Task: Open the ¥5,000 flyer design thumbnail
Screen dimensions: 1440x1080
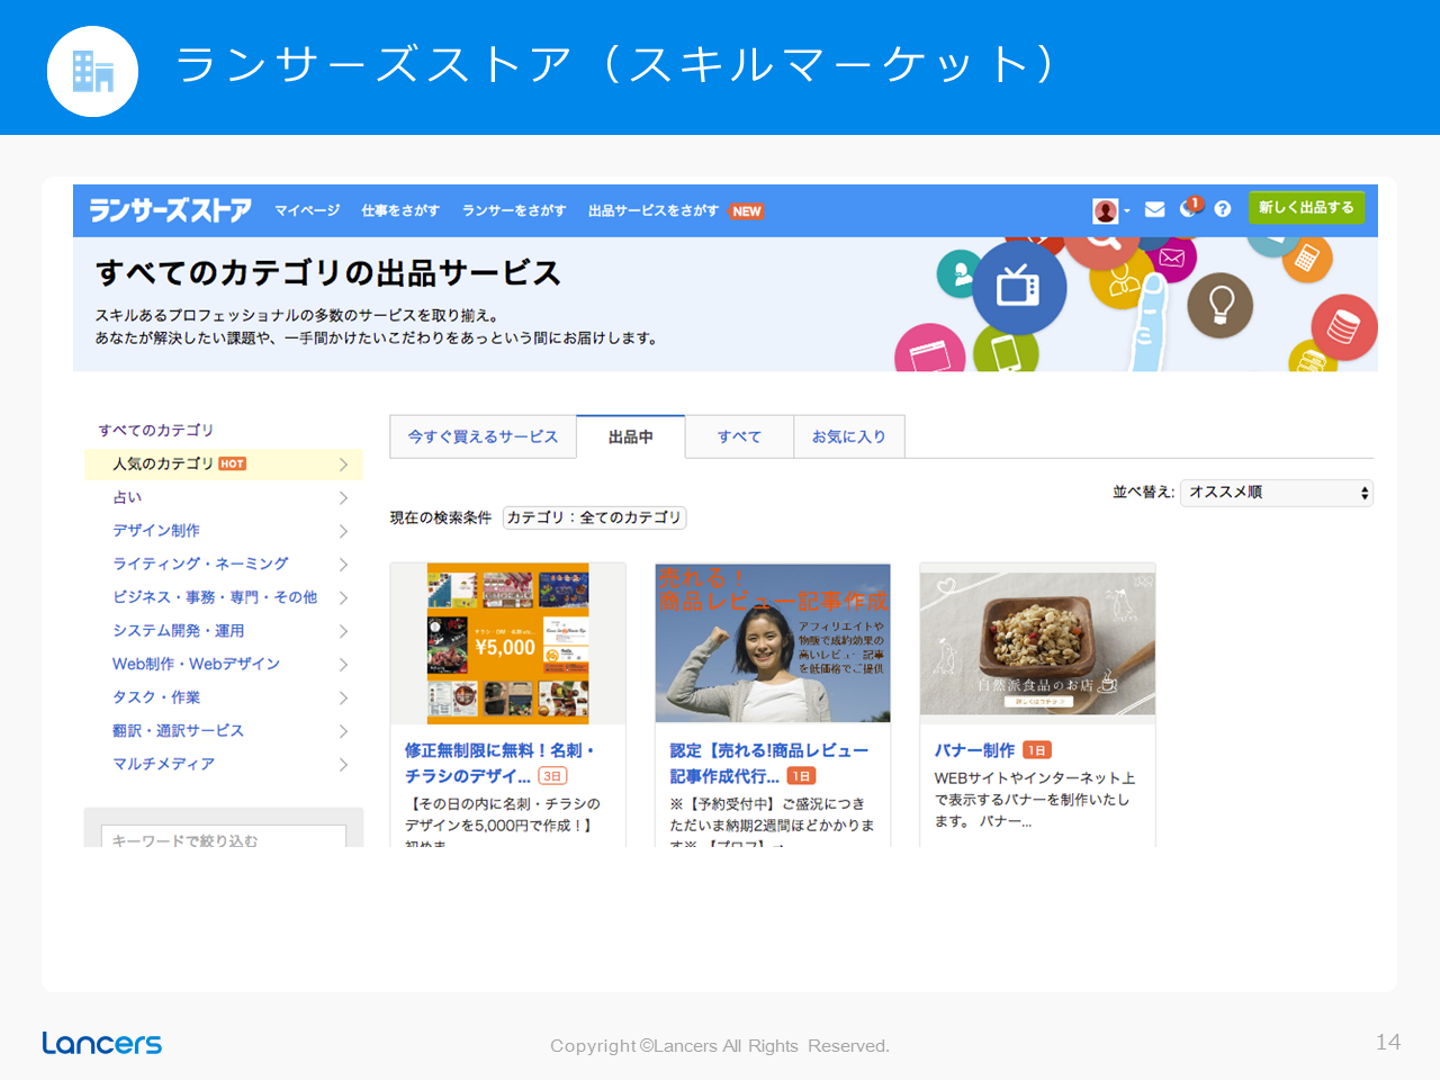Action: 508,643
